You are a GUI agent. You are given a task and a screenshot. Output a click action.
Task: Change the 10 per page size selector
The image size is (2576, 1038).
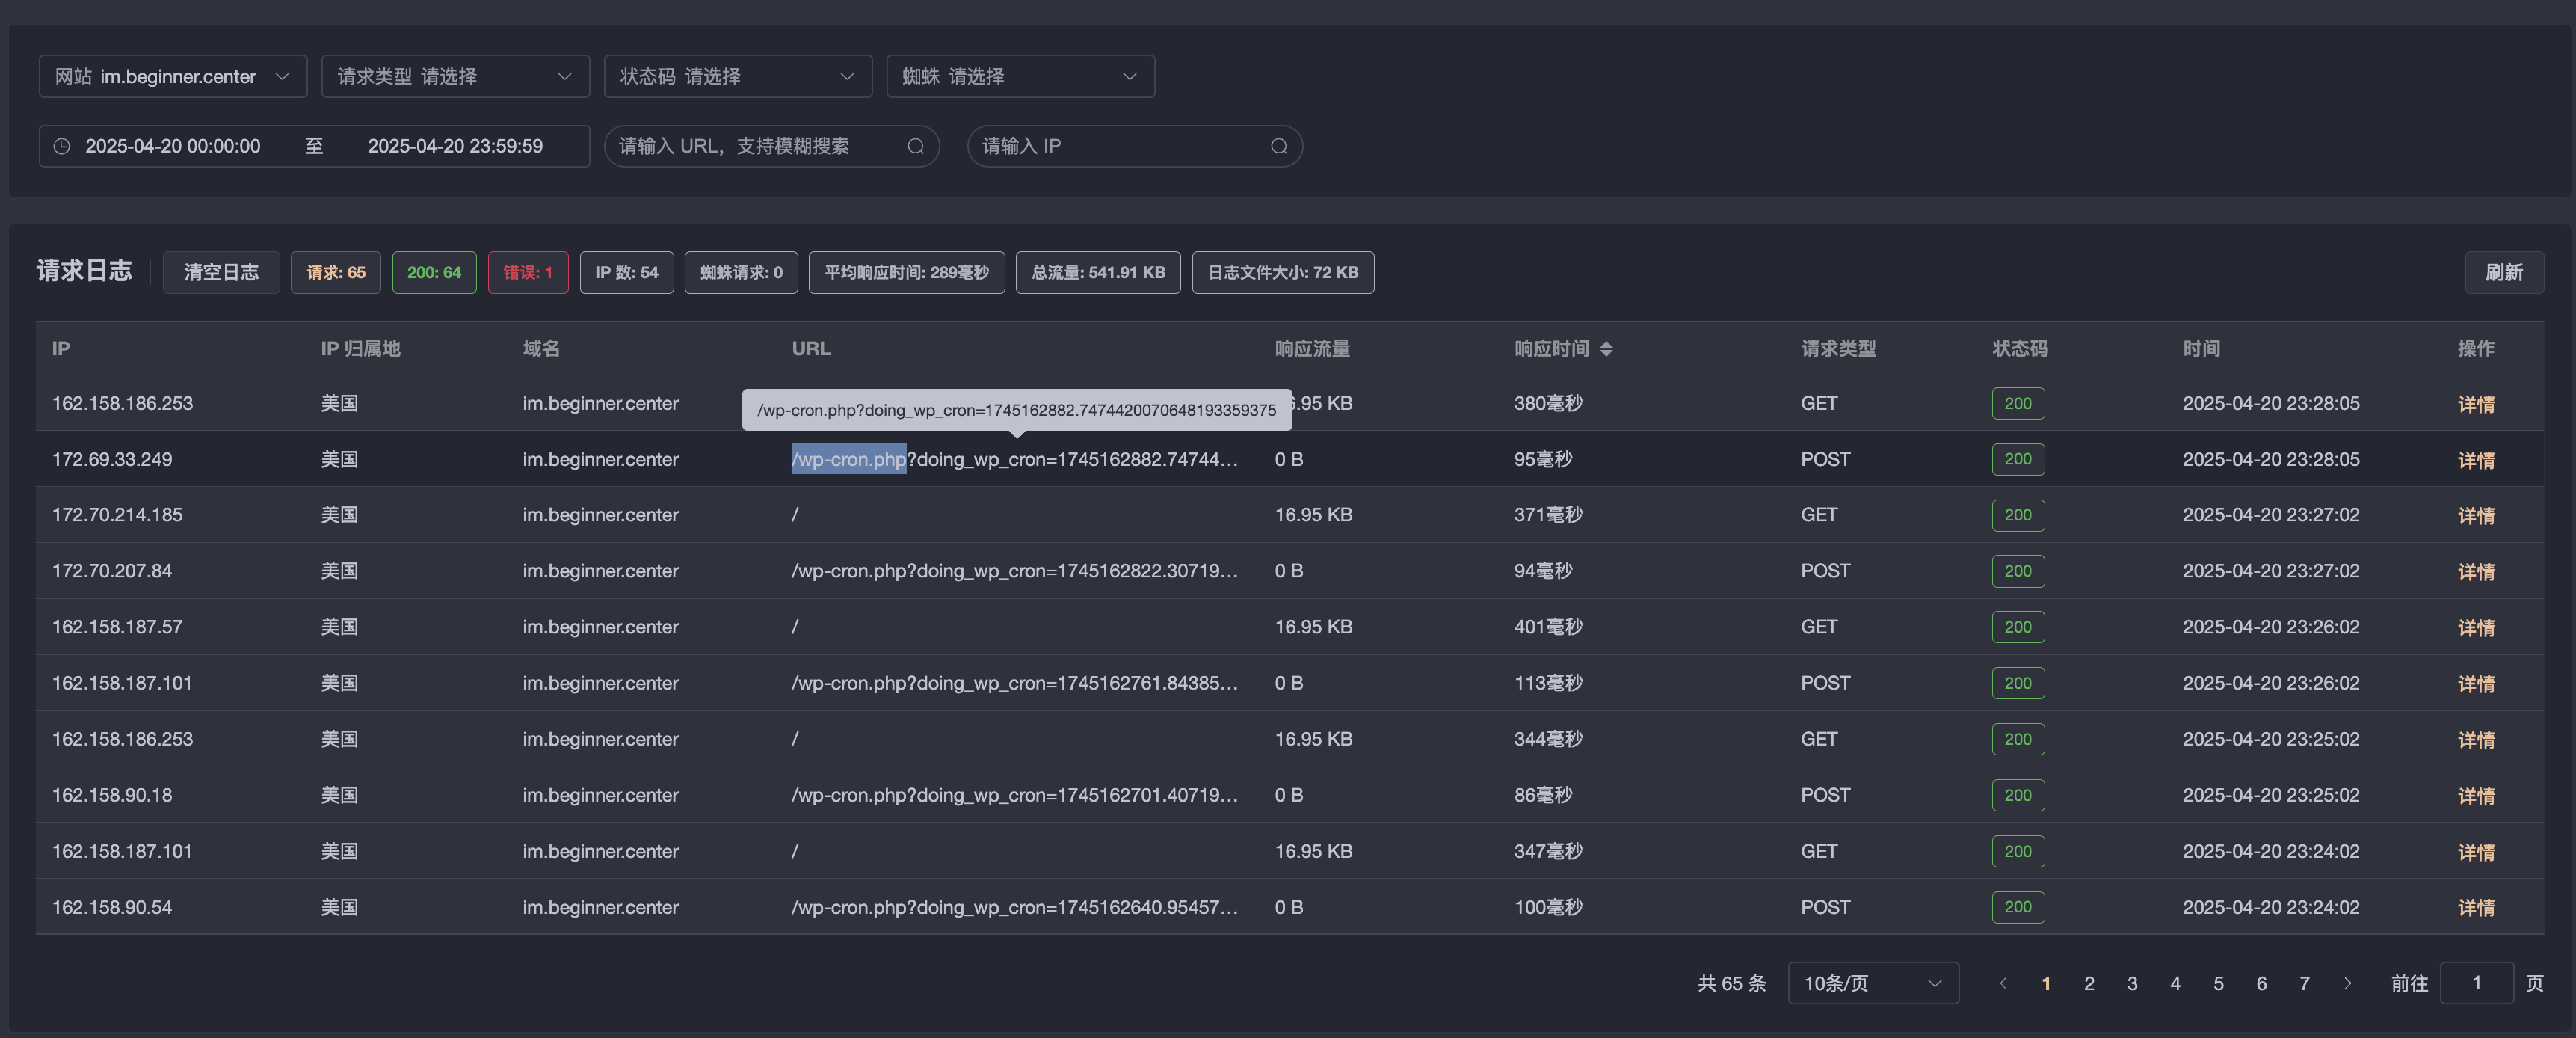click(x=1873, y=984)
